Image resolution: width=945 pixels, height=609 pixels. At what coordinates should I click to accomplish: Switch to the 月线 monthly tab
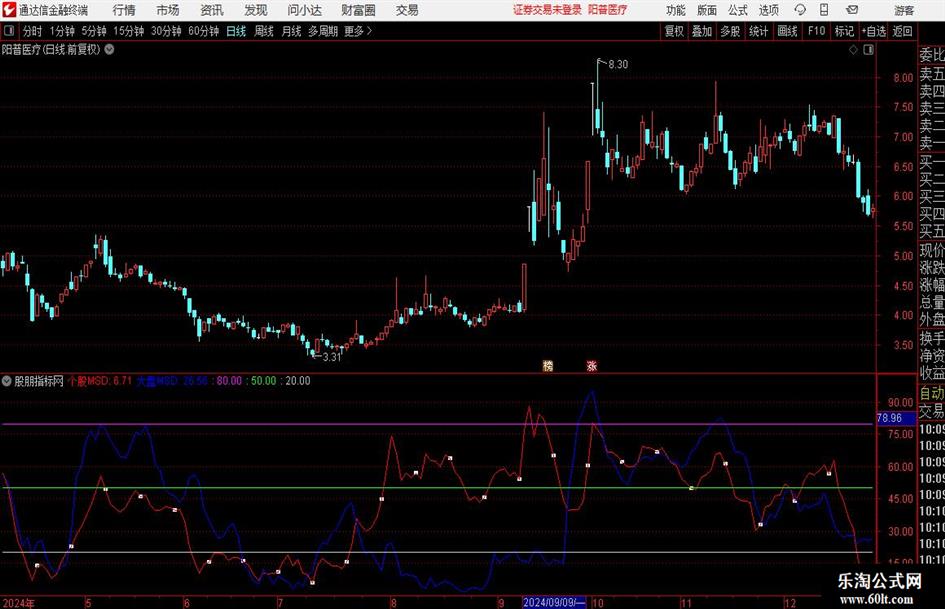click(291, 31)
